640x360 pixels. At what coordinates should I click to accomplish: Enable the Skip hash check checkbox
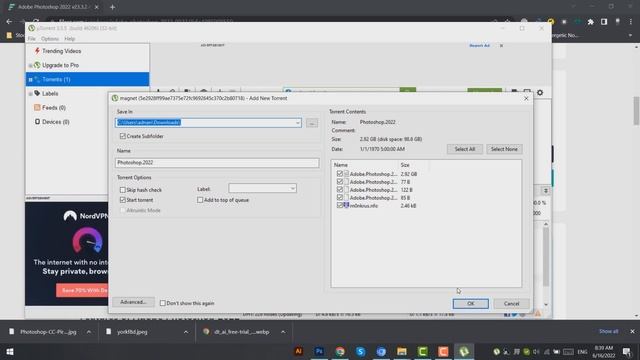[x=122, y=190]
